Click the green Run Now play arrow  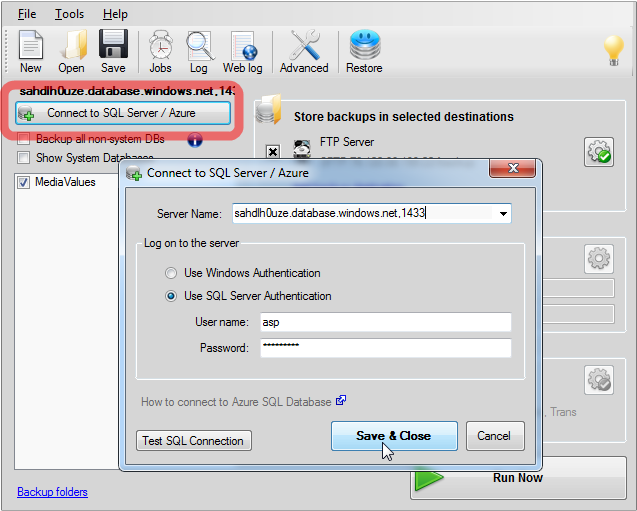pos(429,480)
